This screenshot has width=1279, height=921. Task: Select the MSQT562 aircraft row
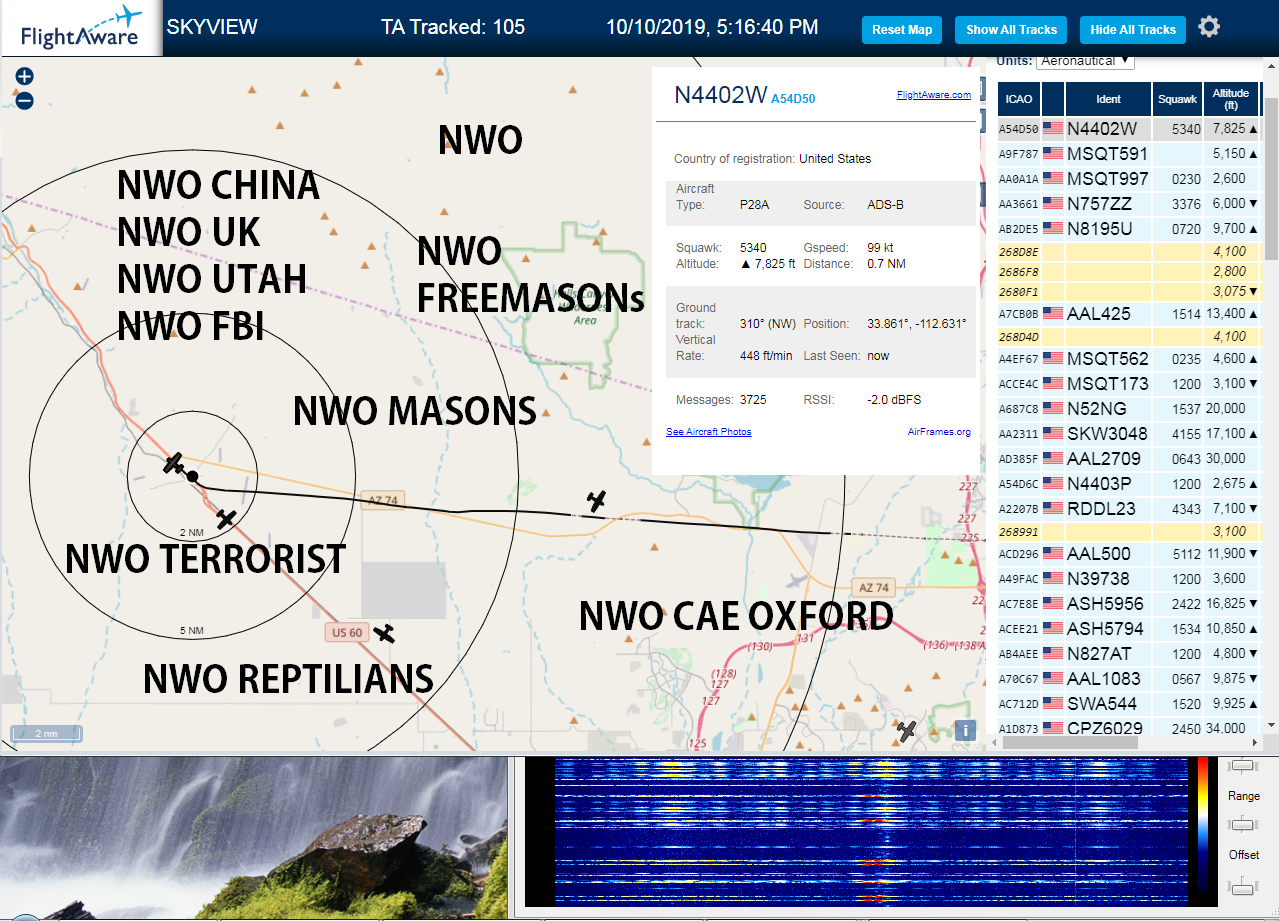click(x=1130, y=359)
